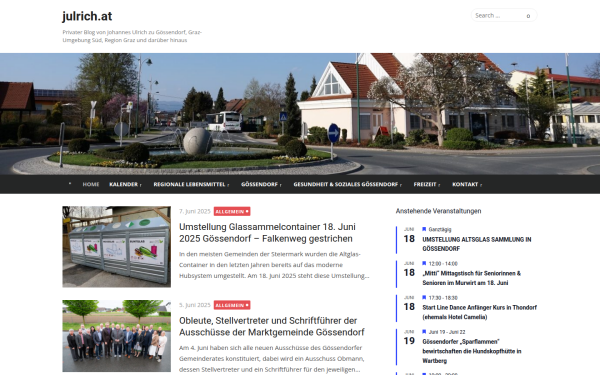Expand the Gössendorf navigation menu
This screenshot has width=600, height=375.
click(x=261, y=184)
